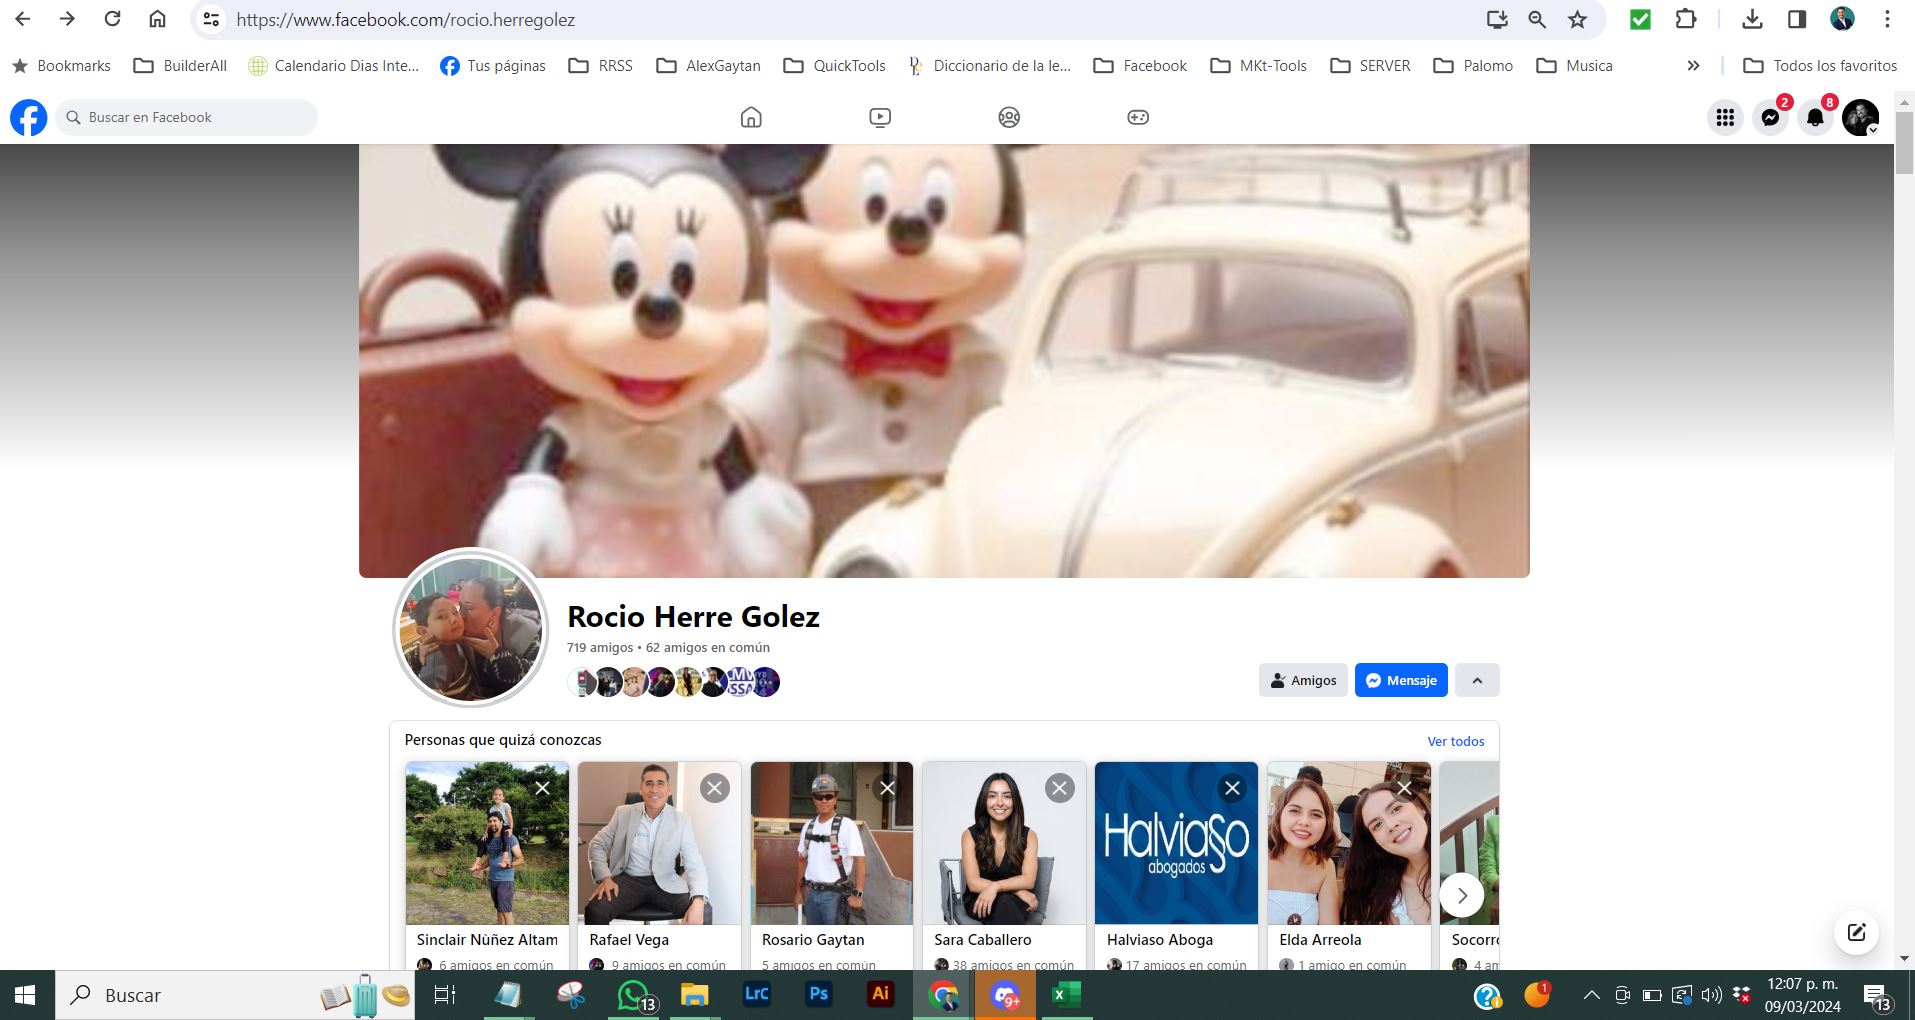The height and width of the screenshot is (1020, 1915).
Task: View site information icon in address bar
Action: coord(210,19)
